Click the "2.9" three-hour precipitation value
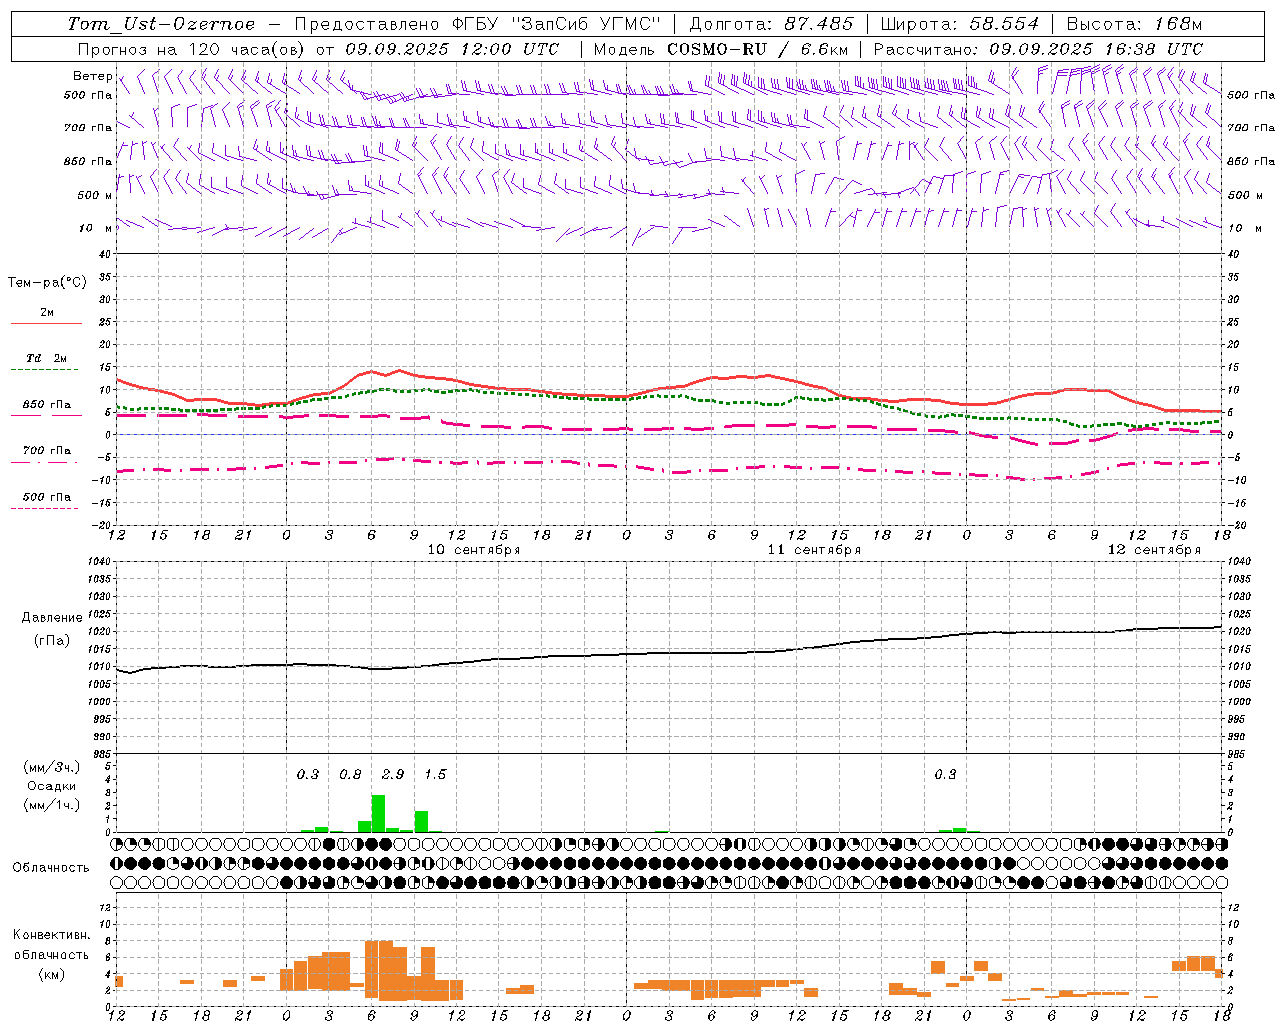The width and height of the screenshot is (1280, 1024). (x=393, y=775)
